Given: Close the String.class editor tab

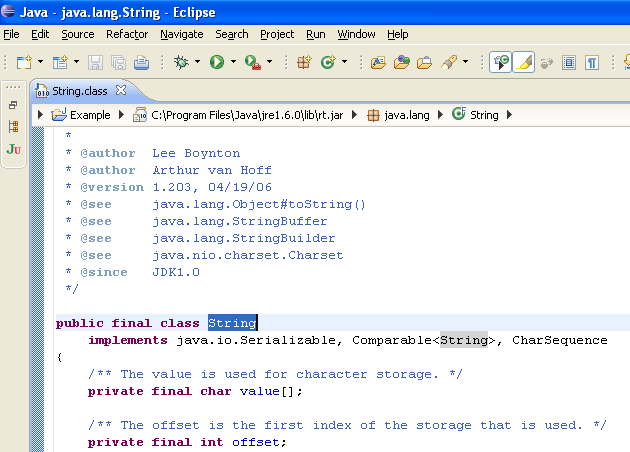Looking at the screenshot, I should tap(121, 90).
